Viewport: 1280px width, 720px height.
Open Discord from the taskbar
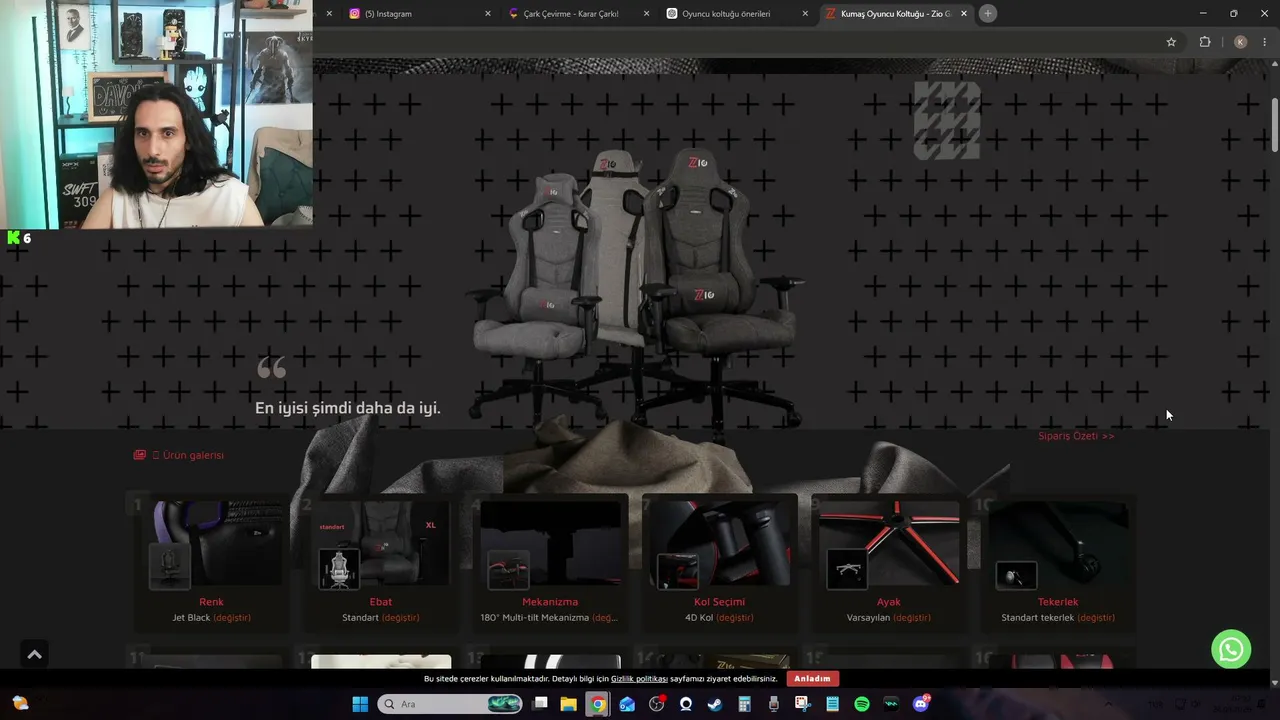pos(921,704)
